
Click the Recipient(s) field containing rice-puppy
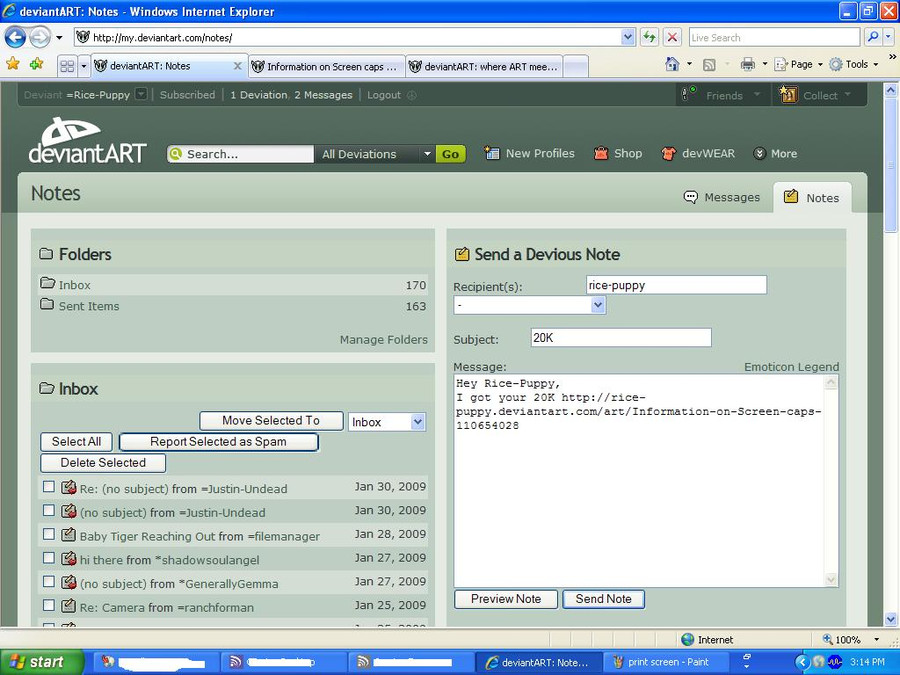point(677,285)
